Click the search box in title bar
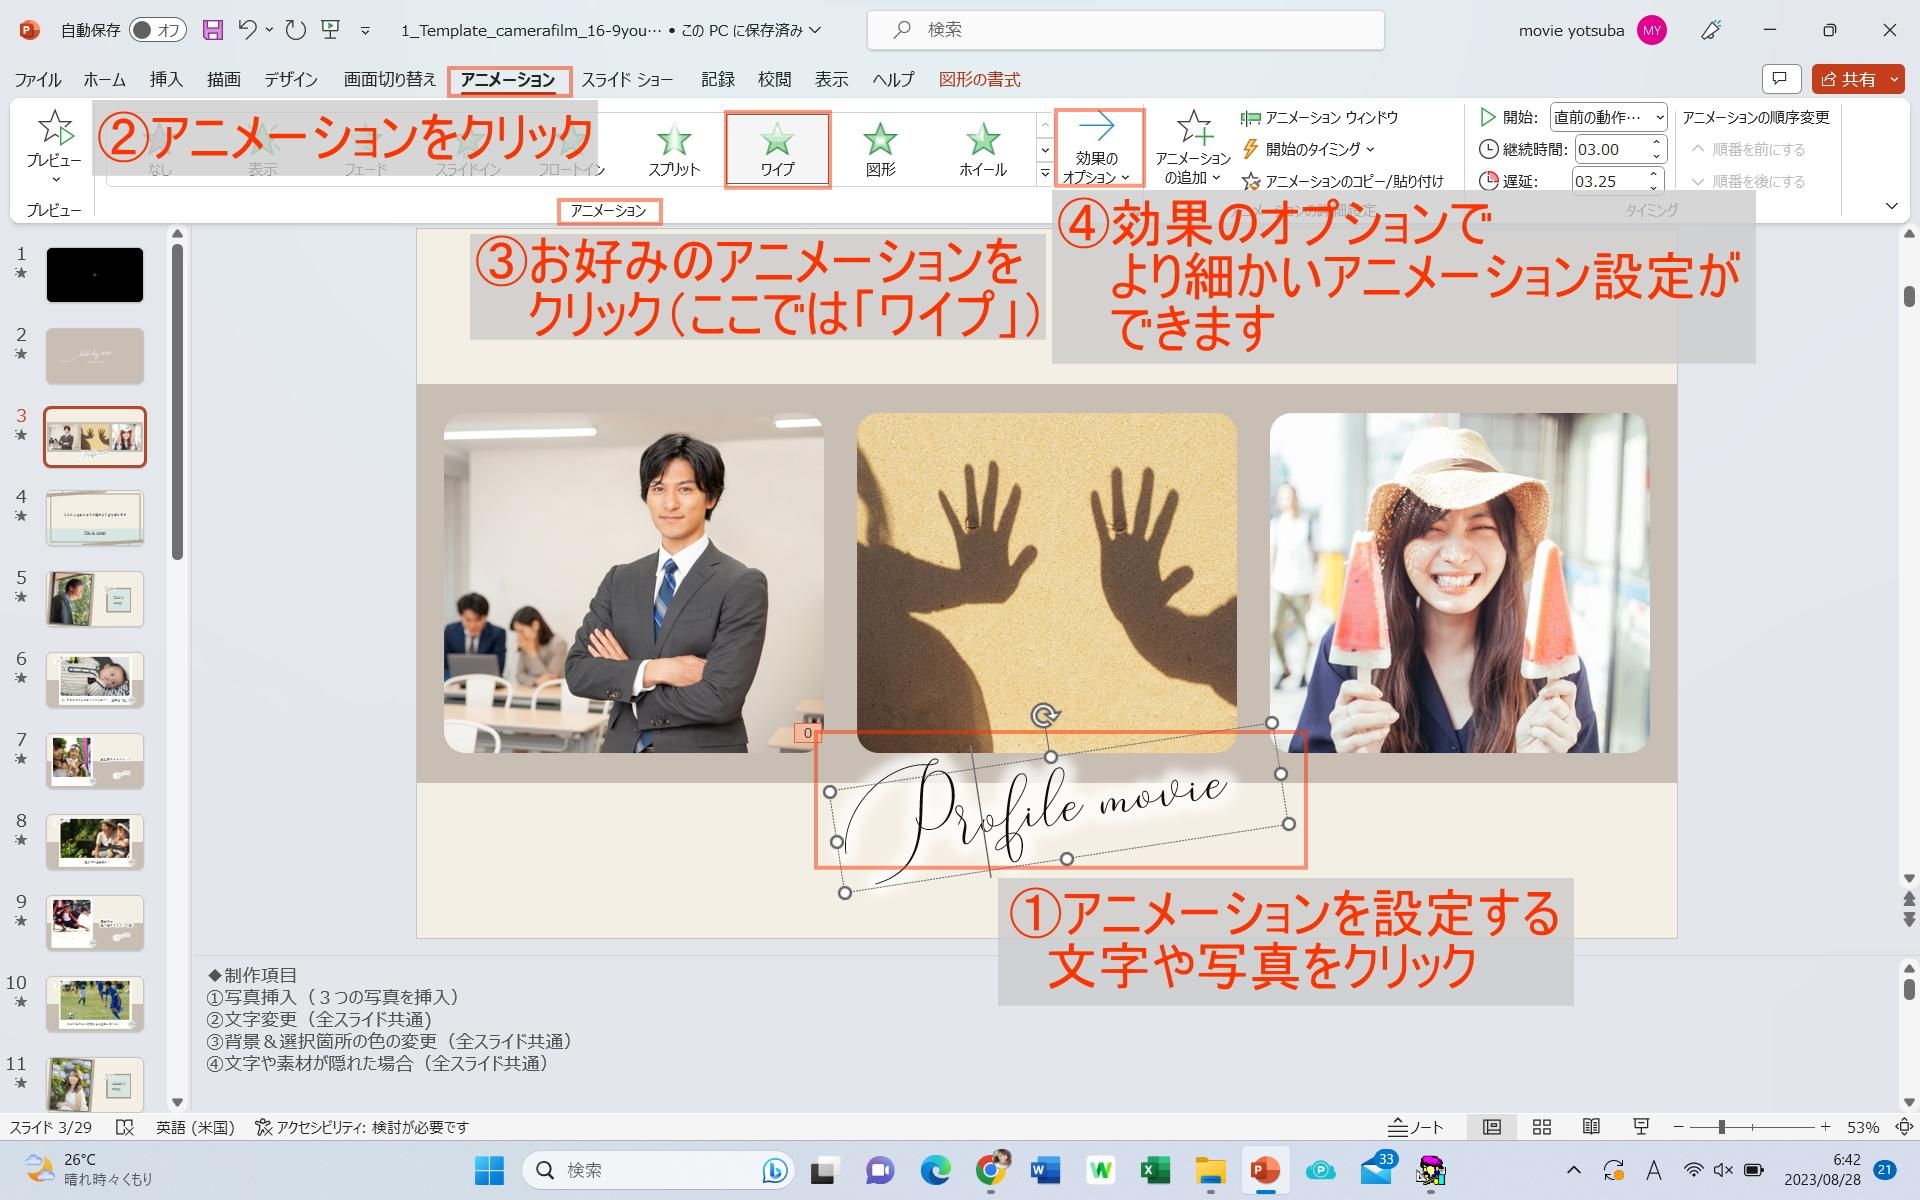 [1125, 30]
